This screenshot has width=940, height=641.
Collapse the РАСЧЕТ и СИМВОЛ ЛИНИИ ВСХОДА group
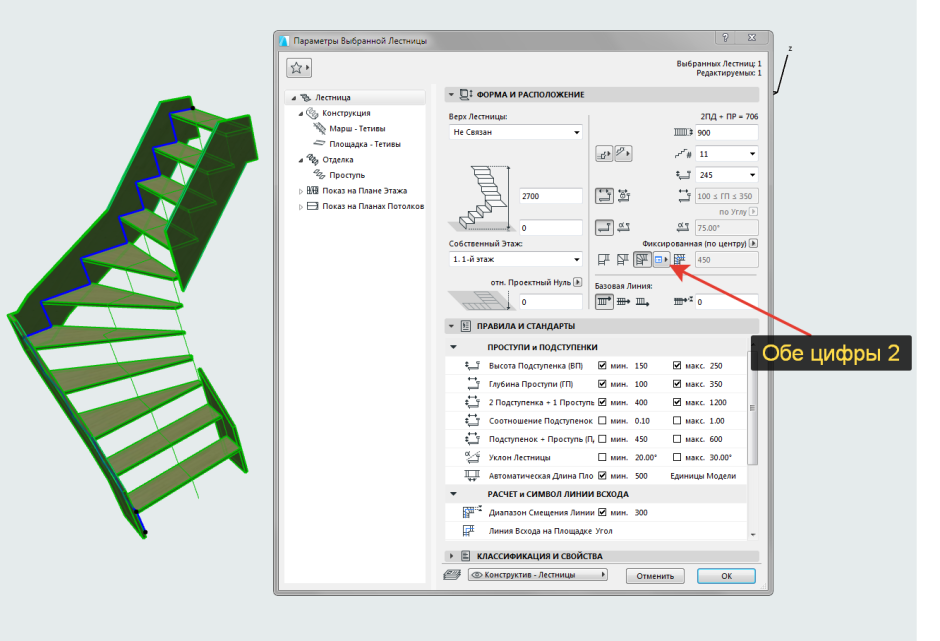click(x=453, y=494)
